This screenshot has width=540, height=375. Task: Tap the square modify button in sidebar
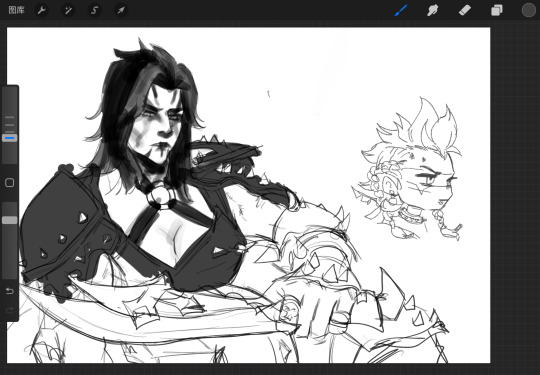[10, 183]
